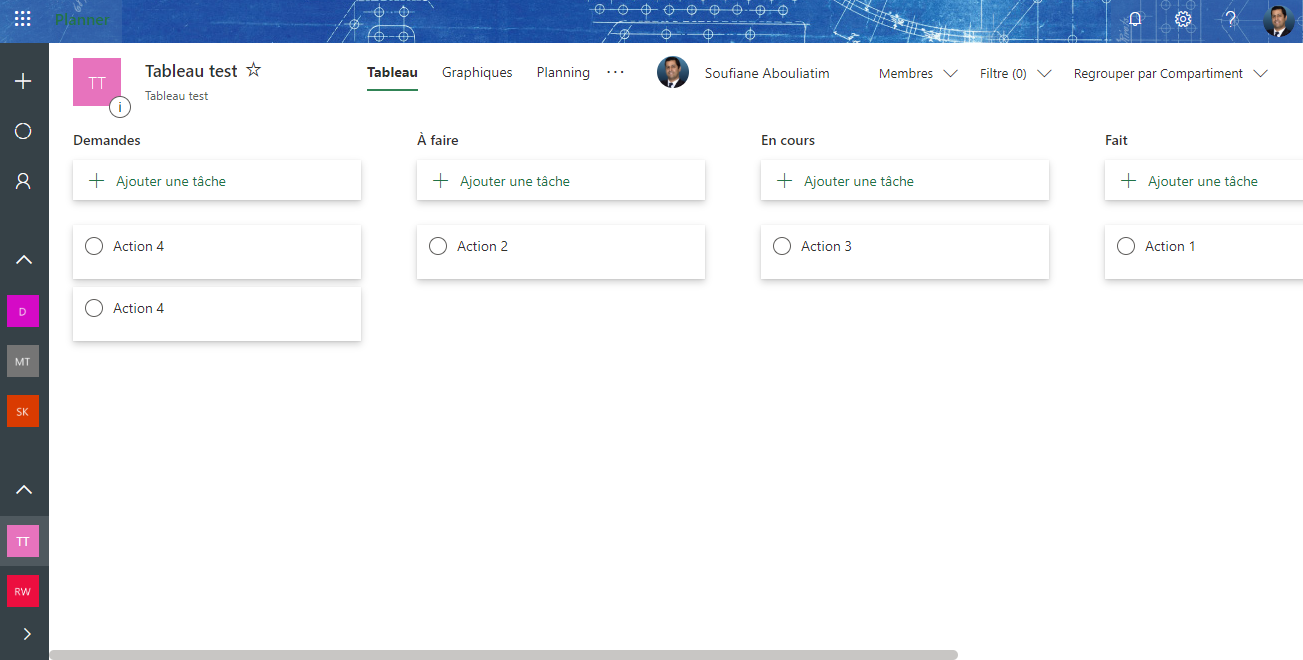Mark Action 2 task as complete
The image size is (1303, 660).
coord(438,246)
